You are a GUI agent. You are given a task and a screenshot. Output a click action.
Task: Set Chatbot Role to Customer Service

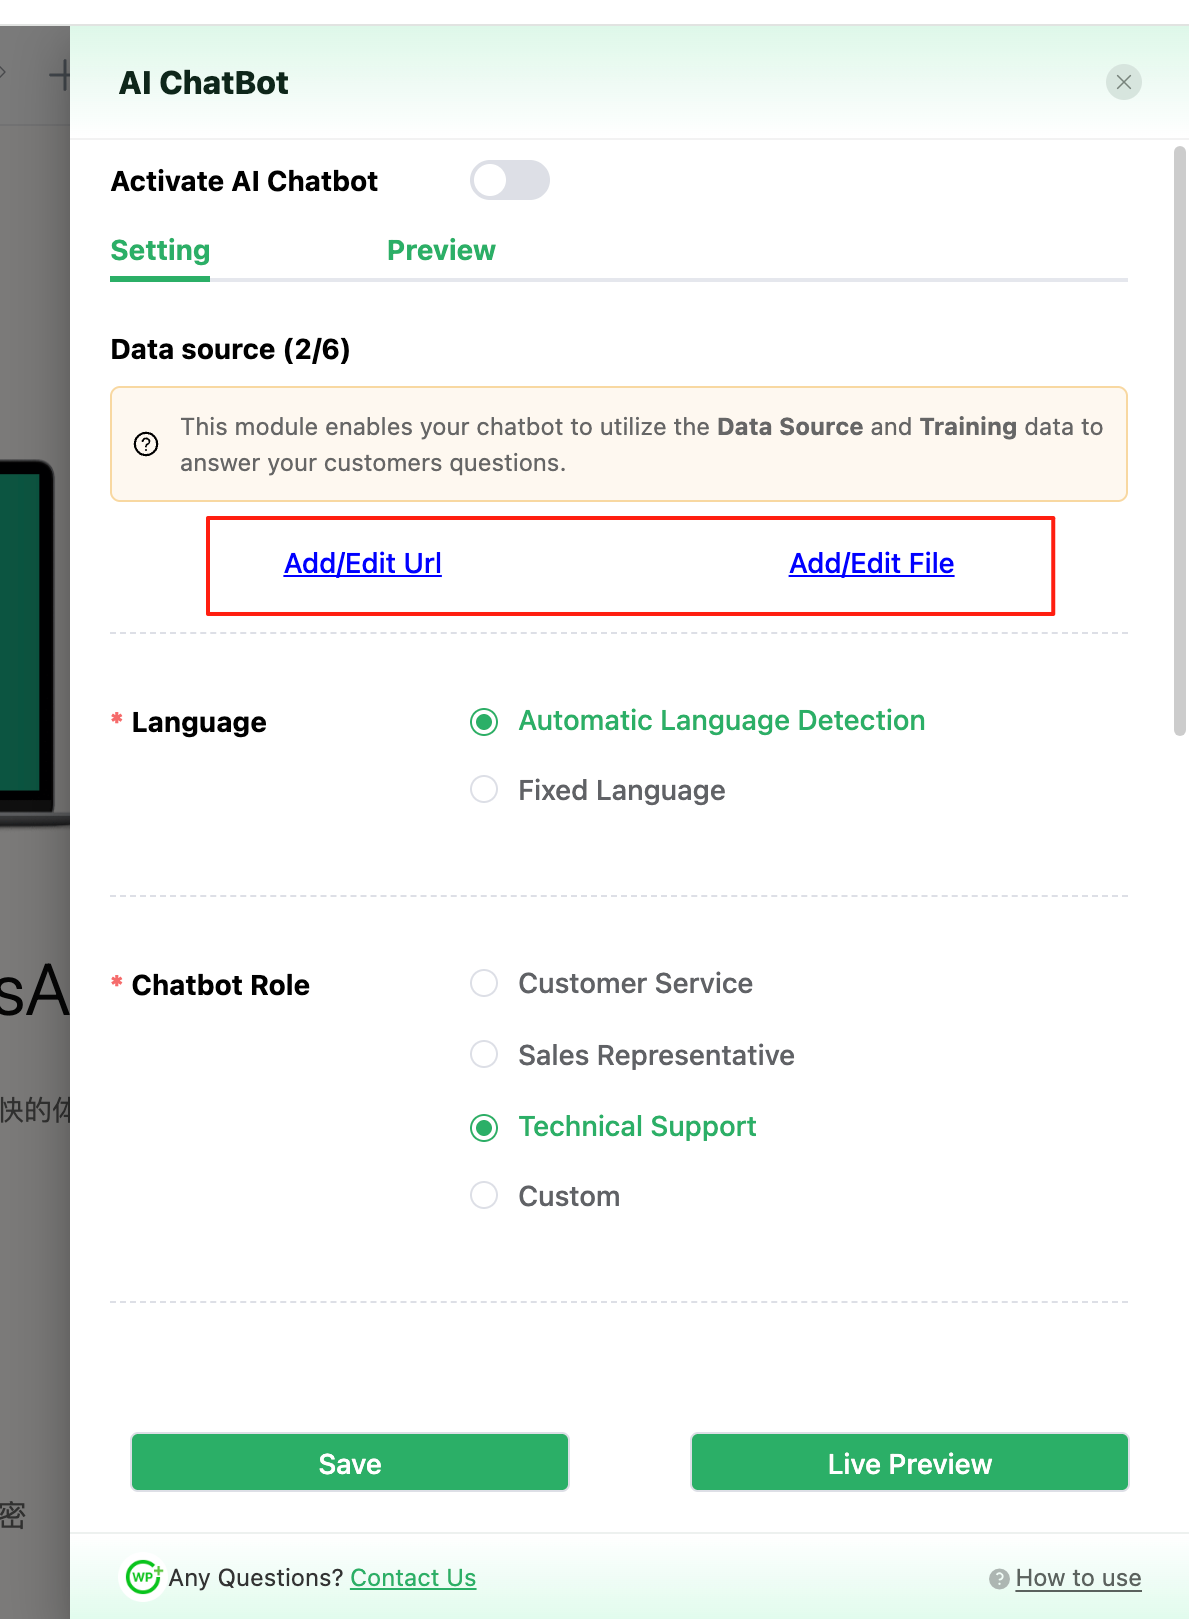click(483, 983)
